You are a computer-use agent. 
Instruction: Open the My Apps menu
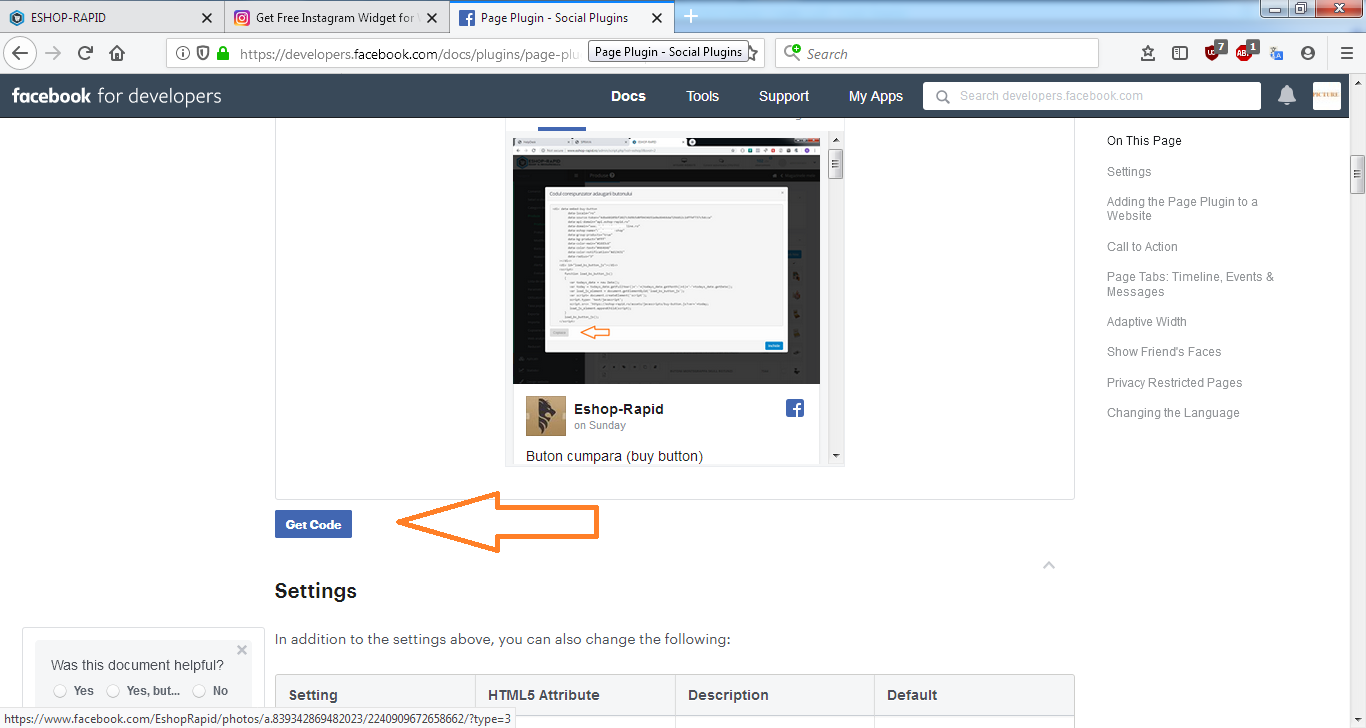point(876,96)
